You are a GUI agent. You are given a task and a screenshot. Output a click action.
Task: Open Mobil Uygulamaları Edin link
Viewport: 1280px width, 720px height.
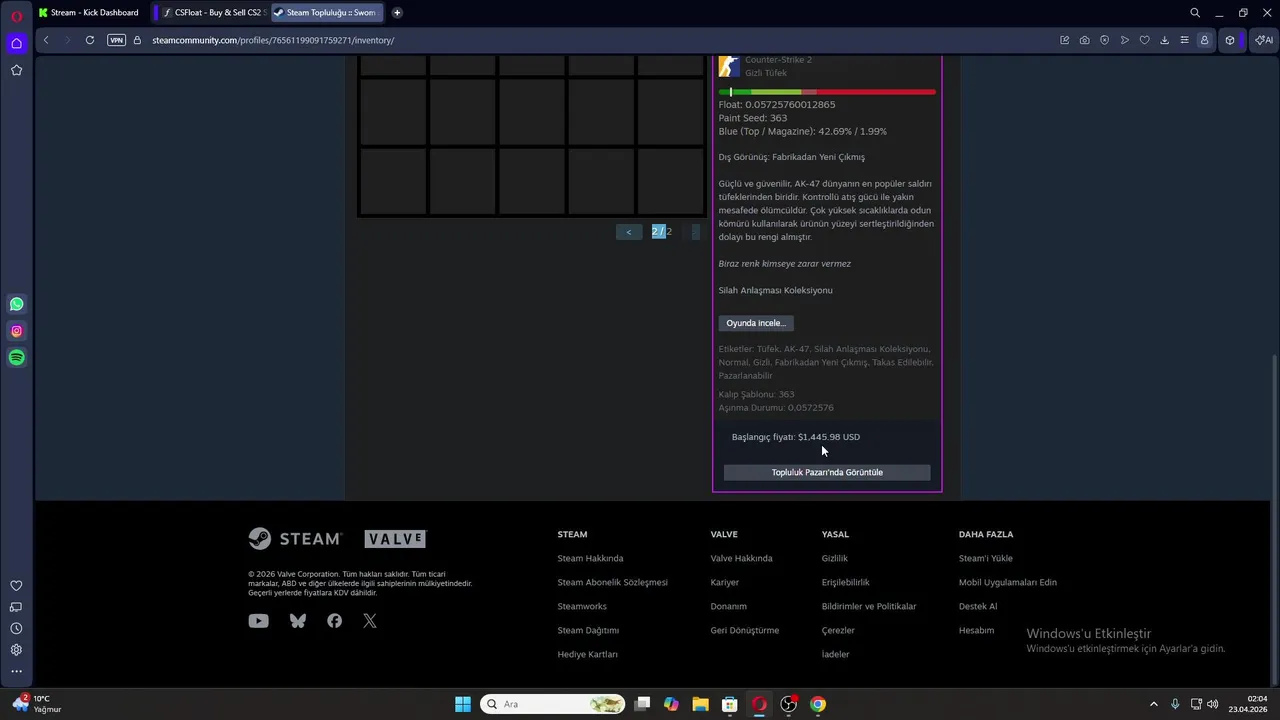coord(1008,582)
